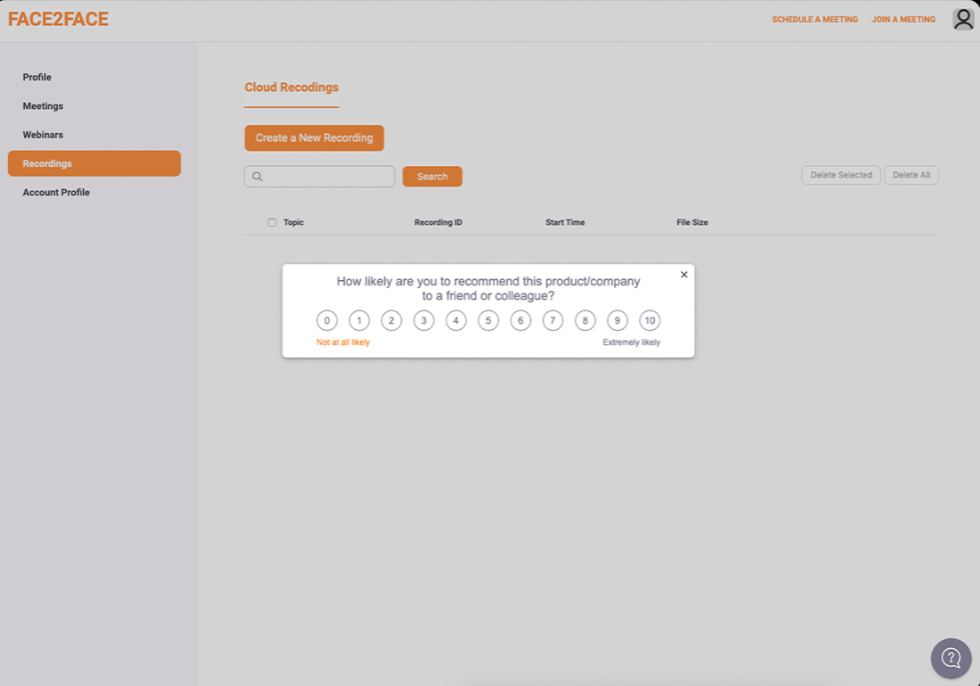Open the Account Profile section
Viewport: 980px width, 686px height.
56,192
